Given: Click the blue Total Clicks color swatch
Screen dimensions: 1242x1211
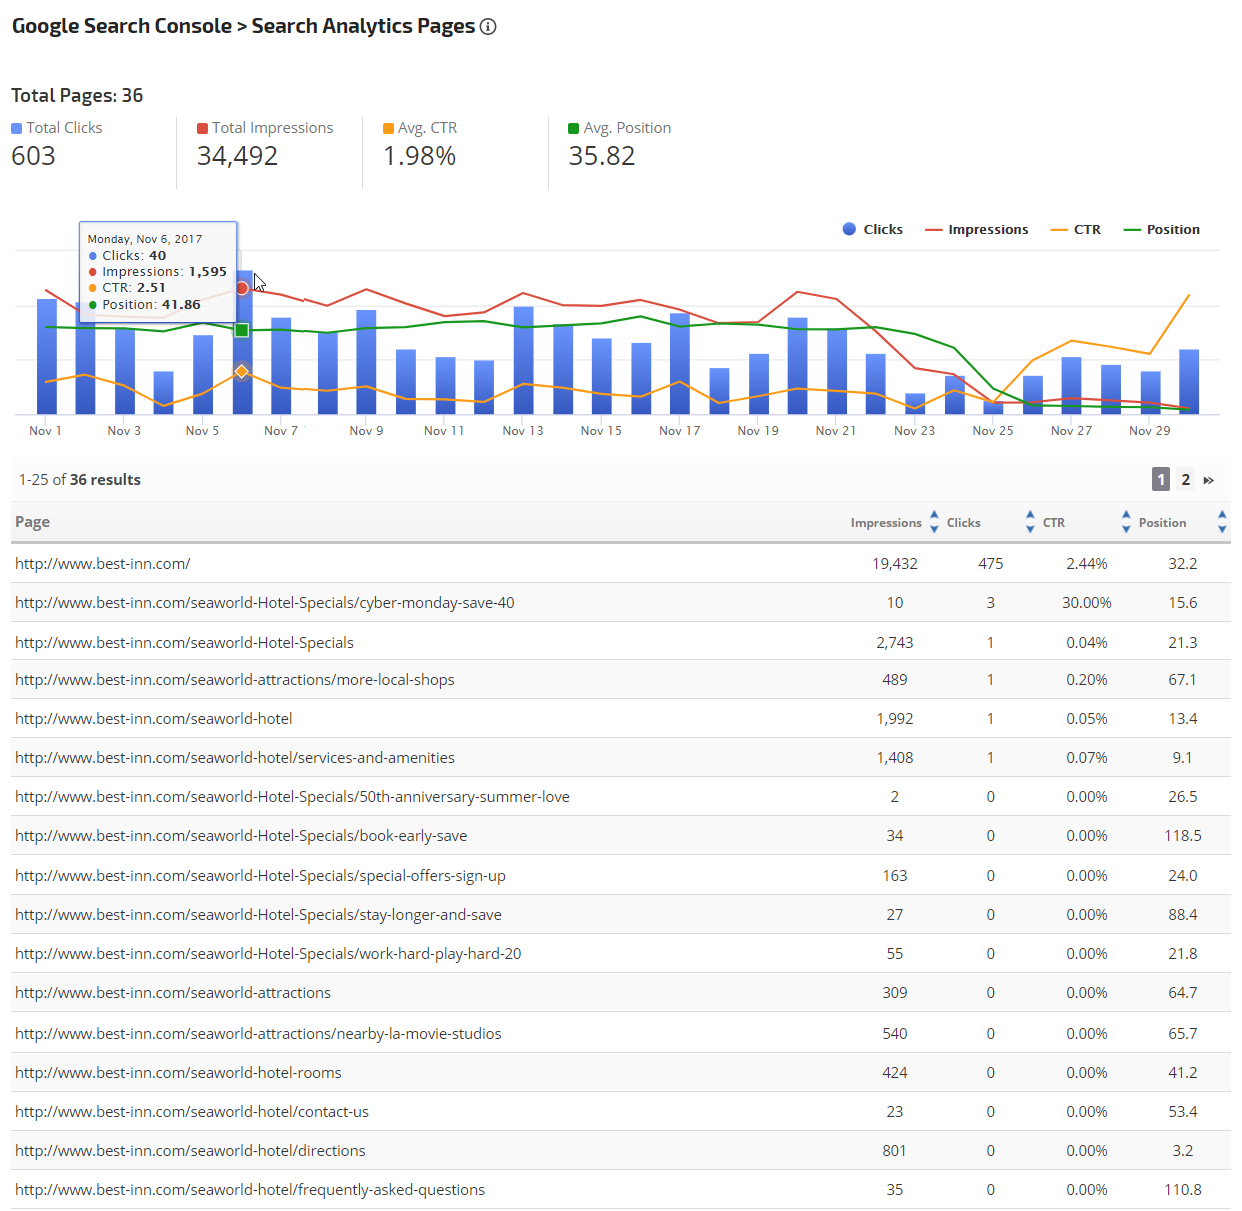Looking at the screenshot, I should [x=16, y=128].
